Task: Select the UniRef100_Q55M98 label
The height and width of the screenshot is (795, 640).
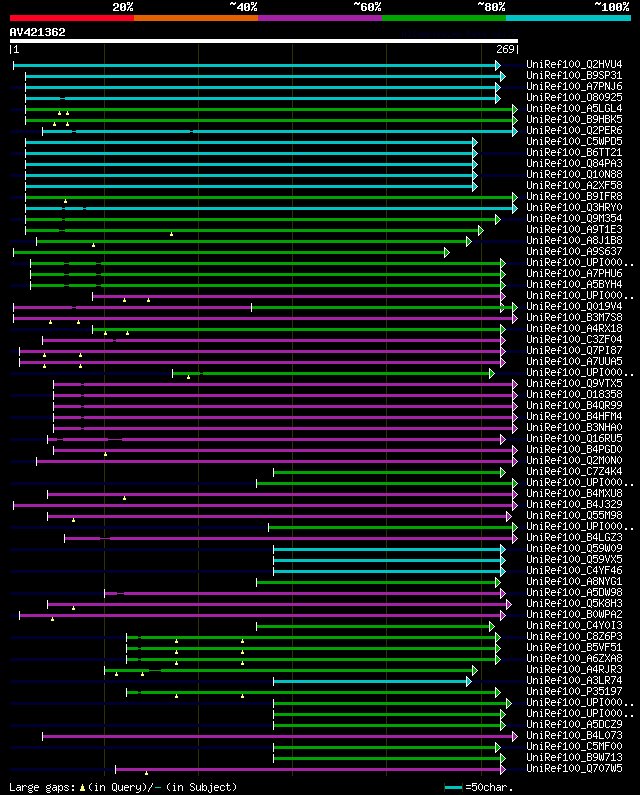Action: pyautogui.click(x=574, y=516)
